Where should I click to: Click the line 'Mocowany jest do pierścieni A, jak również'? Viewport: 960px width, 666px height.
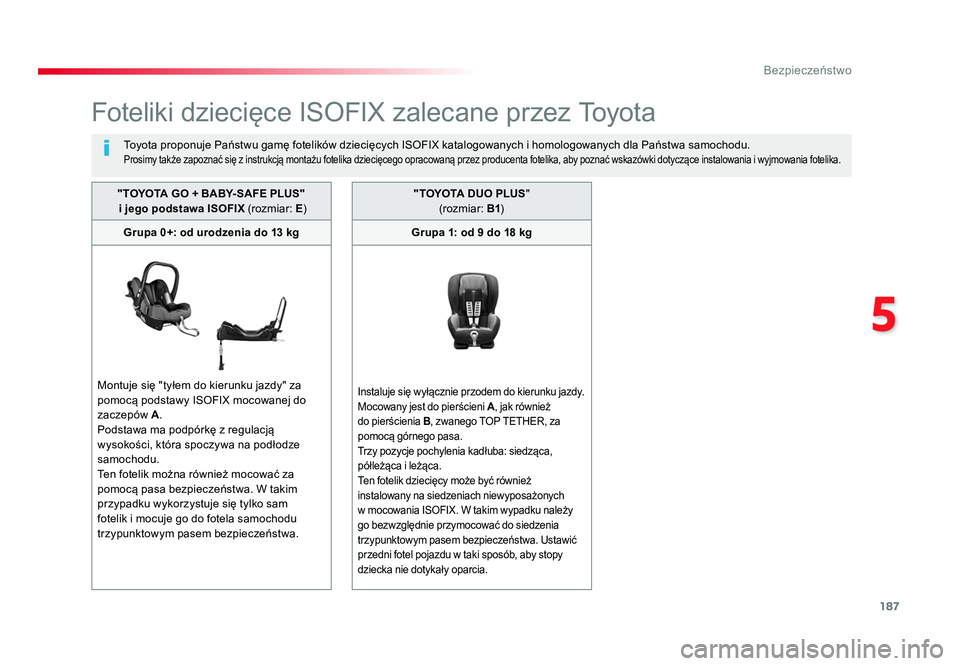(x=454, y=406)
